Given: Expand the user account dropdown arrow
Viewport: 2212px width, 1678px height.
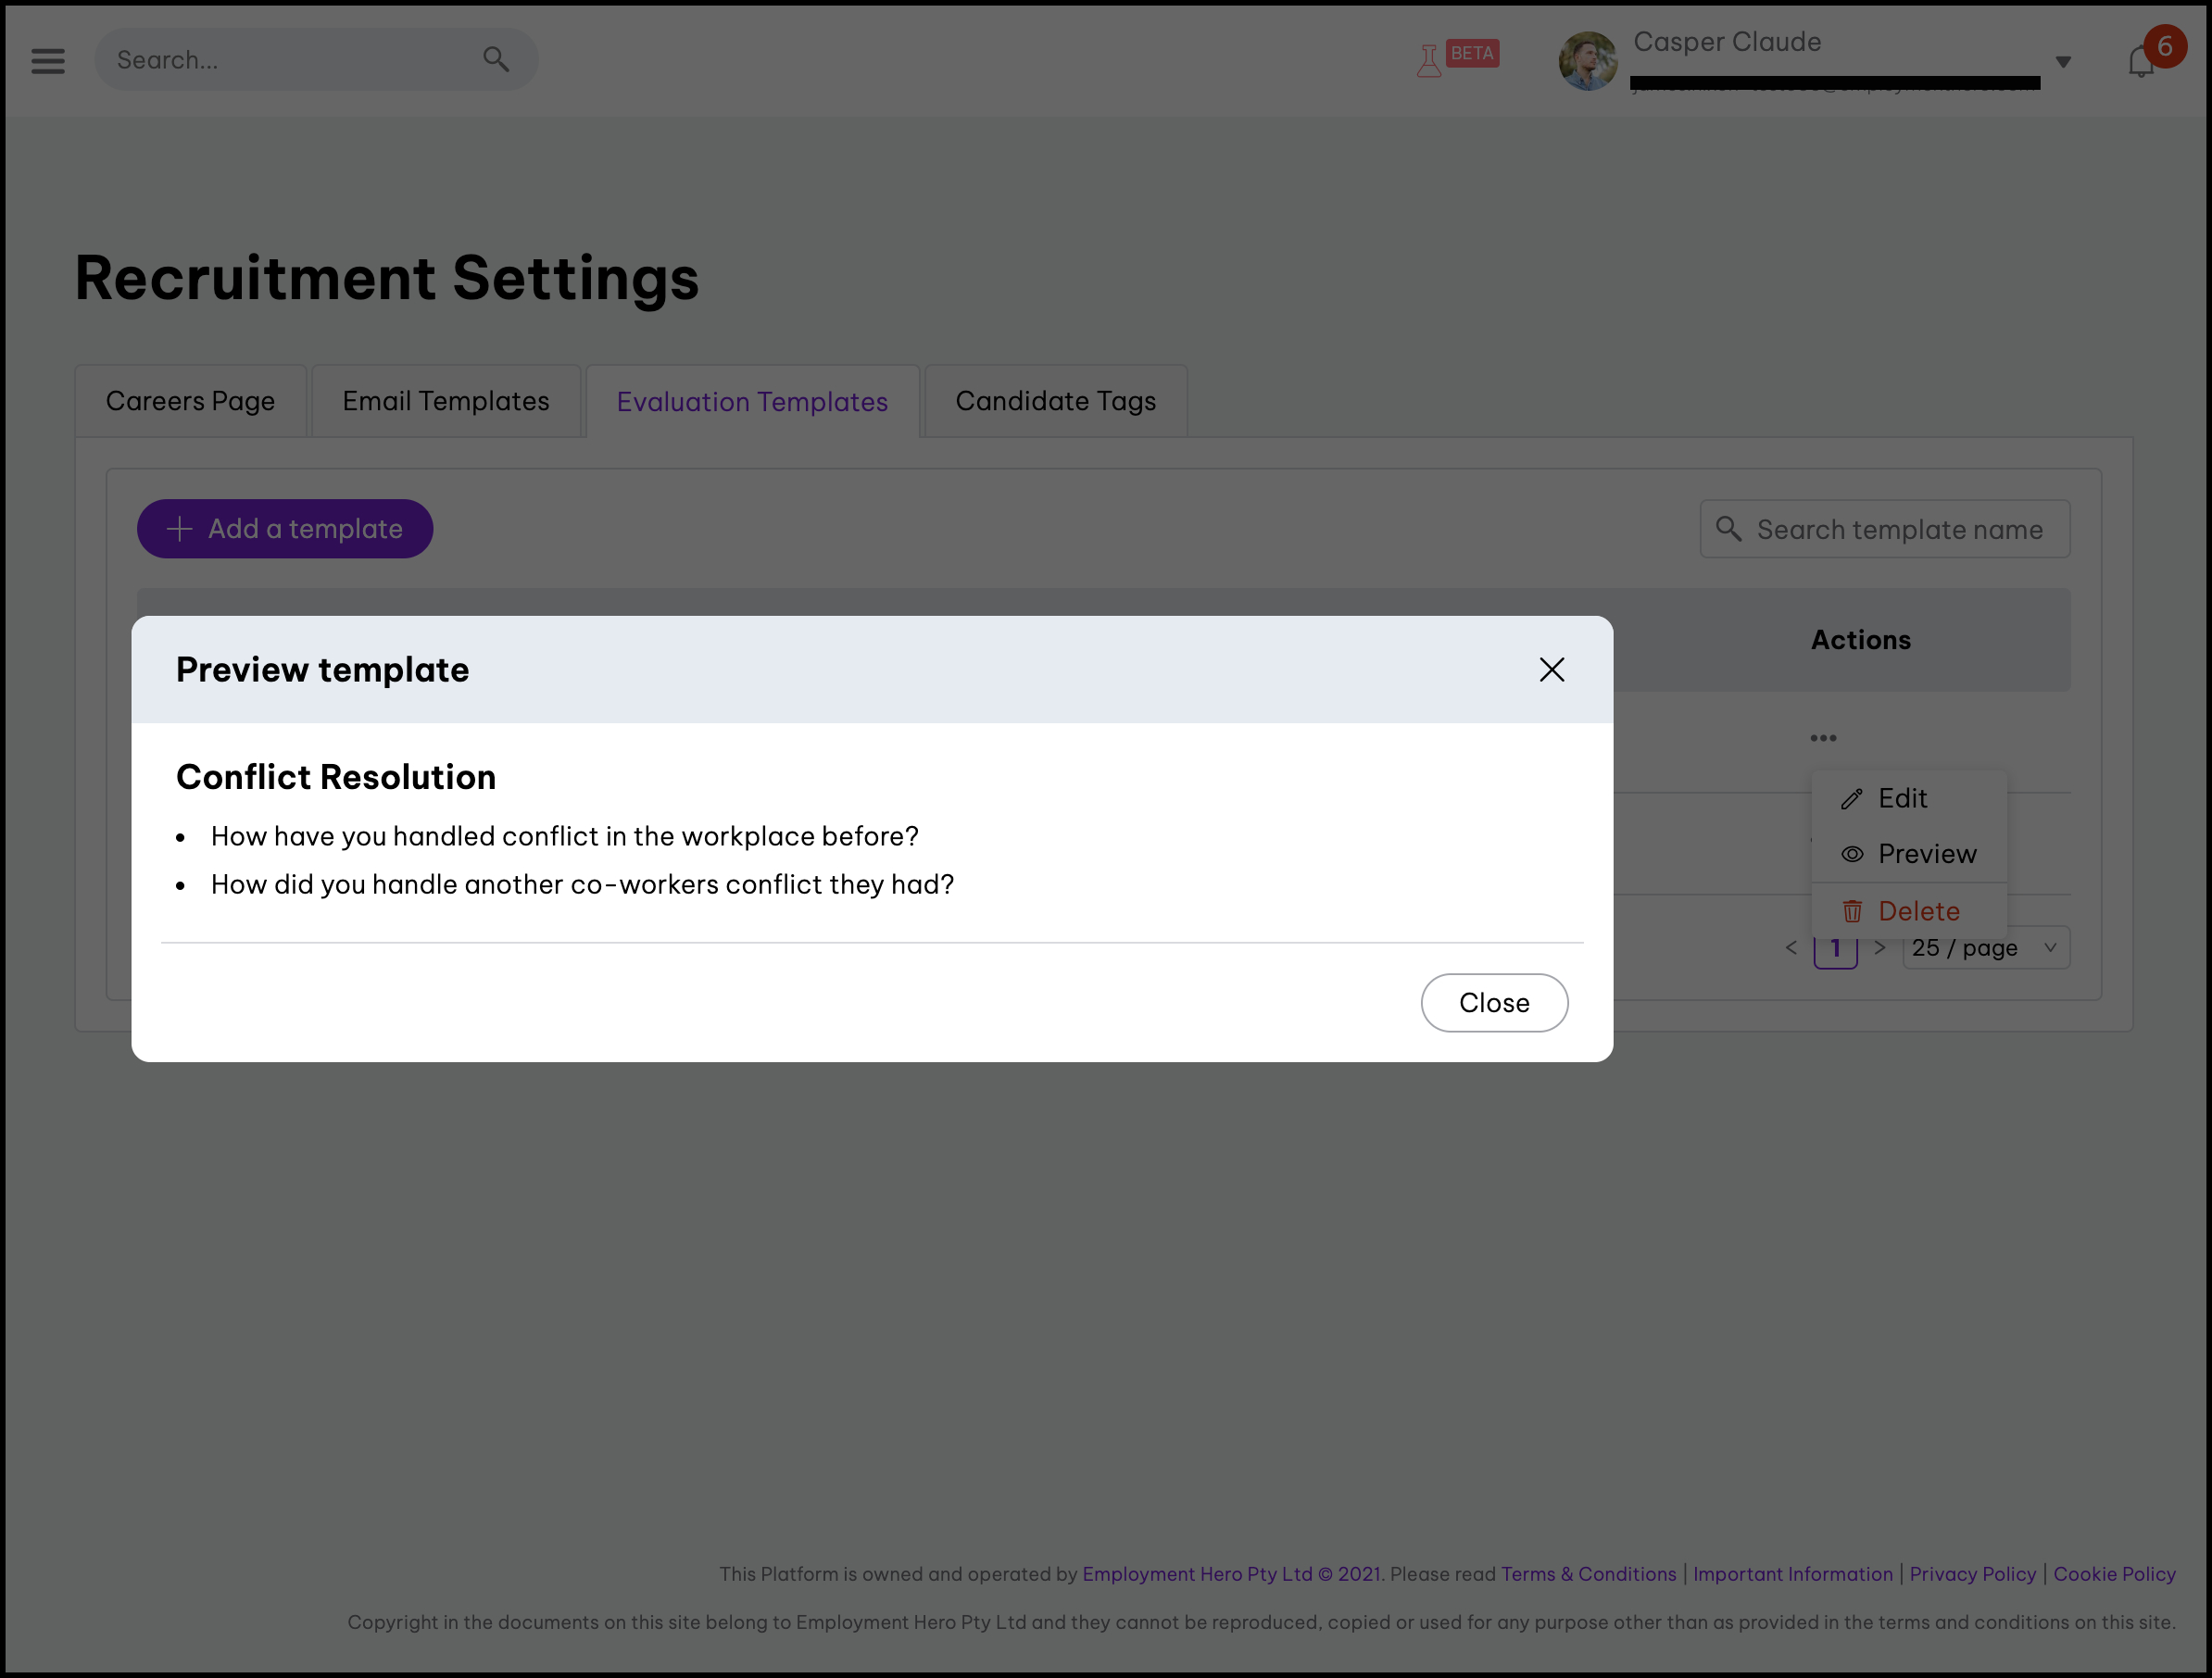Looking at the screenshot, I should coord(2063,62).
